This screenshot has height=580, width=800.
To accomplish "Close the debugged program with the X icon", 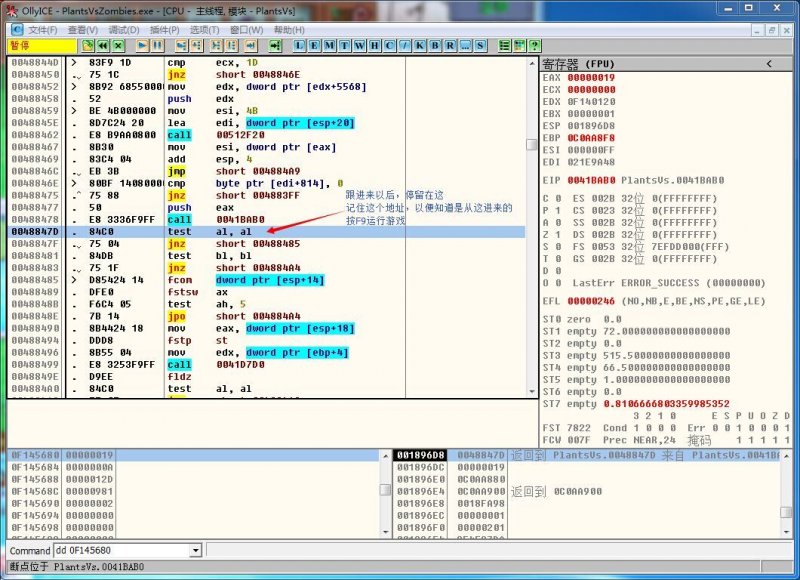I will pyautogui.click(x=118, y=46).
